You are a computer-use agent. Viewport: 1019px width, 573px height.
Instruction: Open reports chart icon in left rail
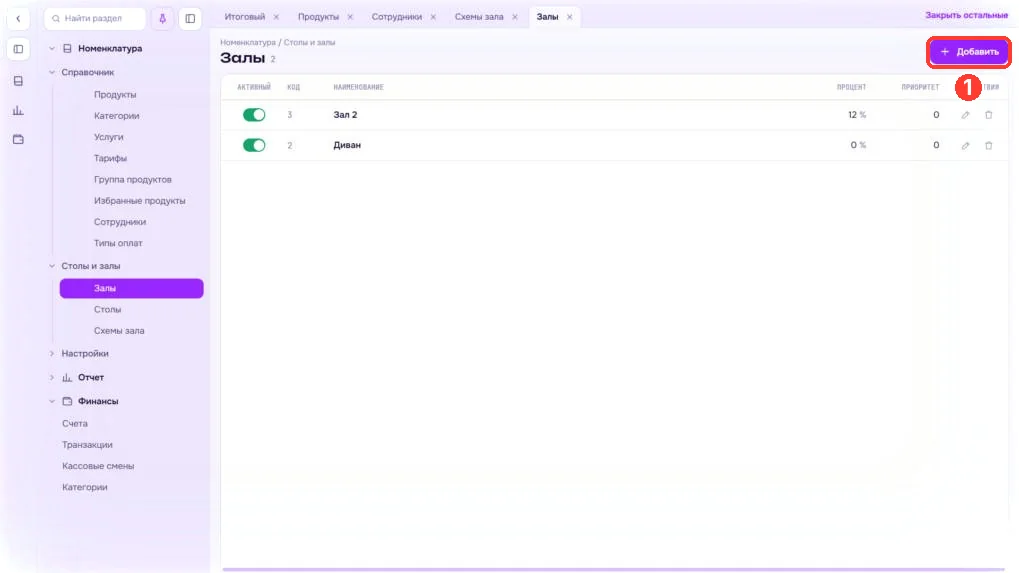[18, 110]
